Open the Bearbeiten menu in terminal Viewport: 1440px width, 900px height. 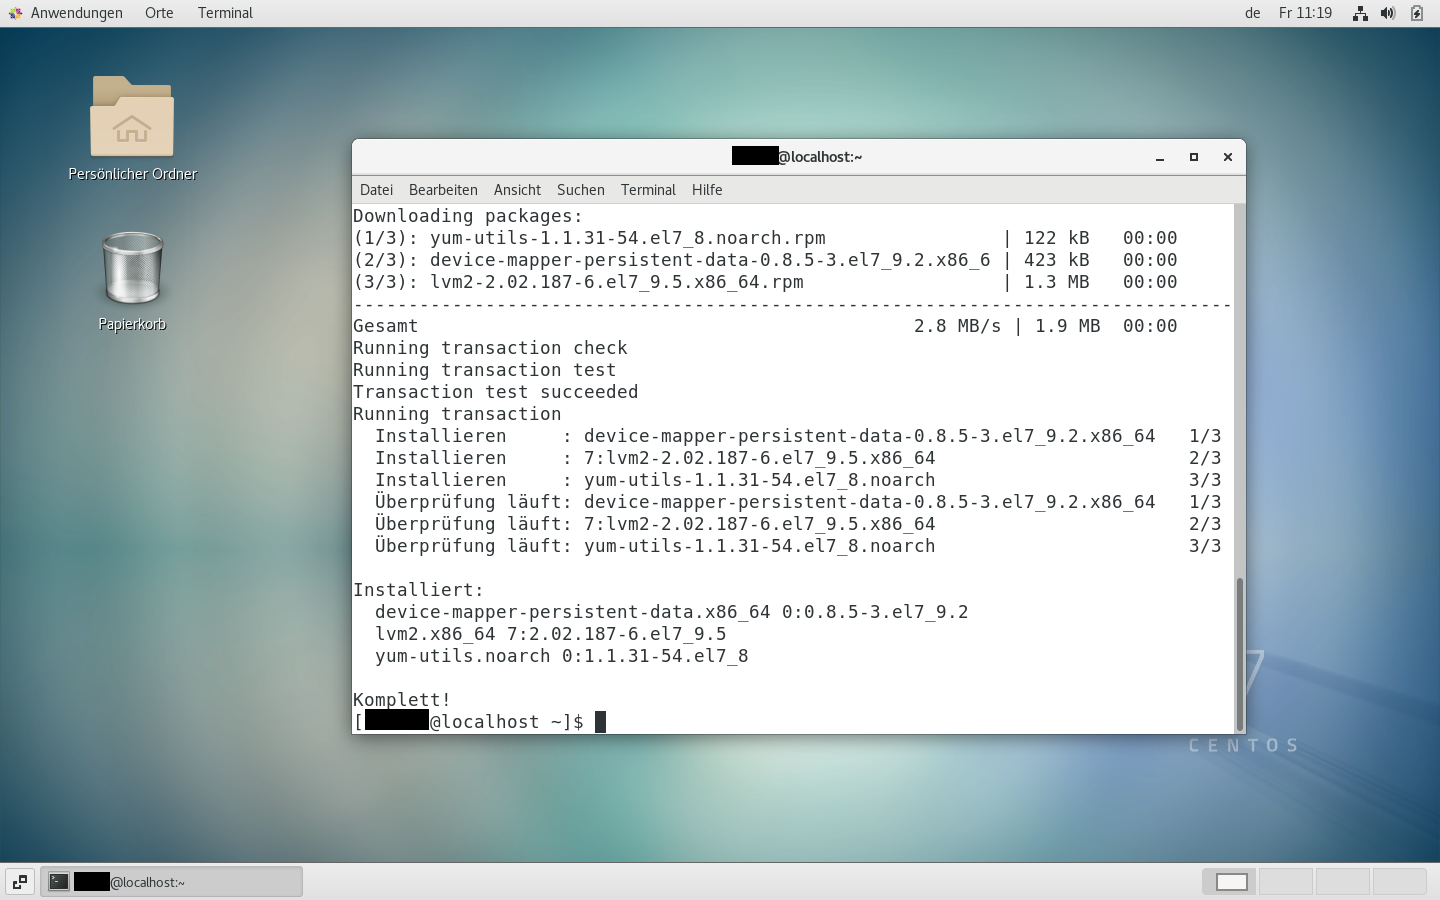click(443, 190)
